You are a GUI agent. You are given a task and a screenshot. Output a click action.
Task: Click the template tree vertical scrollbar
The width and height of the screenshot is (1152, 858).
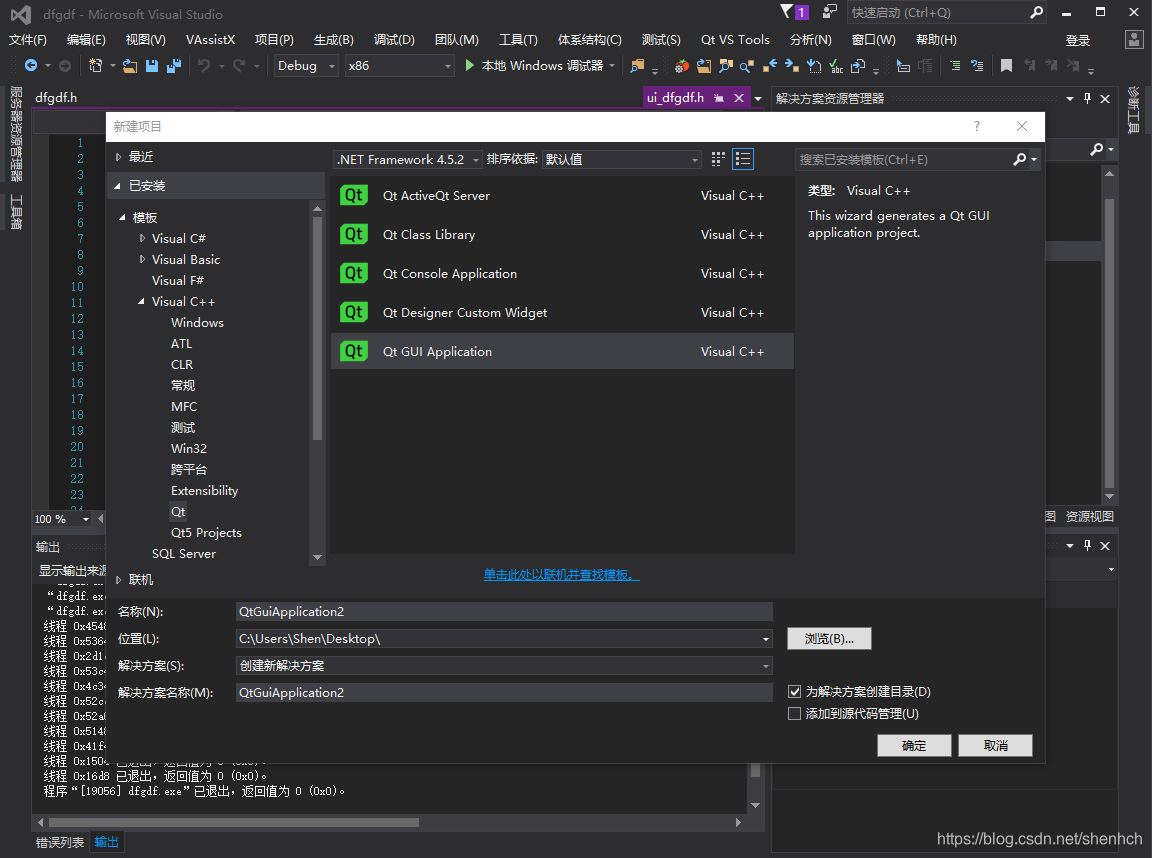pyautogui.click(x=317, y=328)
